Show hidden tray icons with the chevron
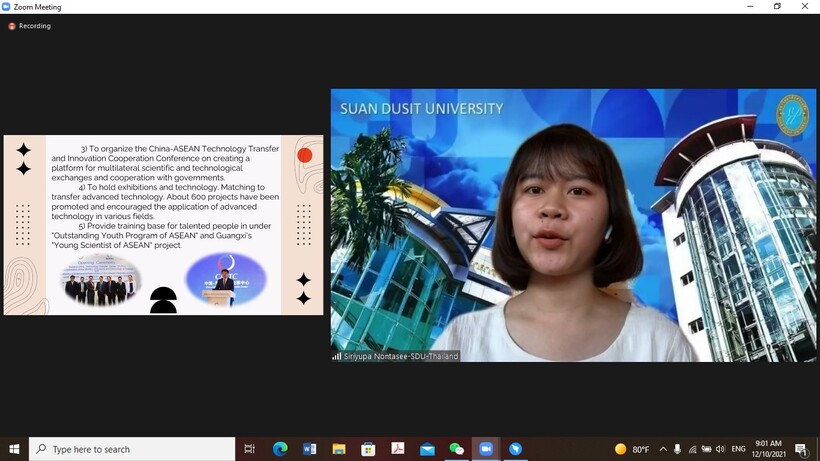Screen dimensions: 820x461 tap(663, 449)
